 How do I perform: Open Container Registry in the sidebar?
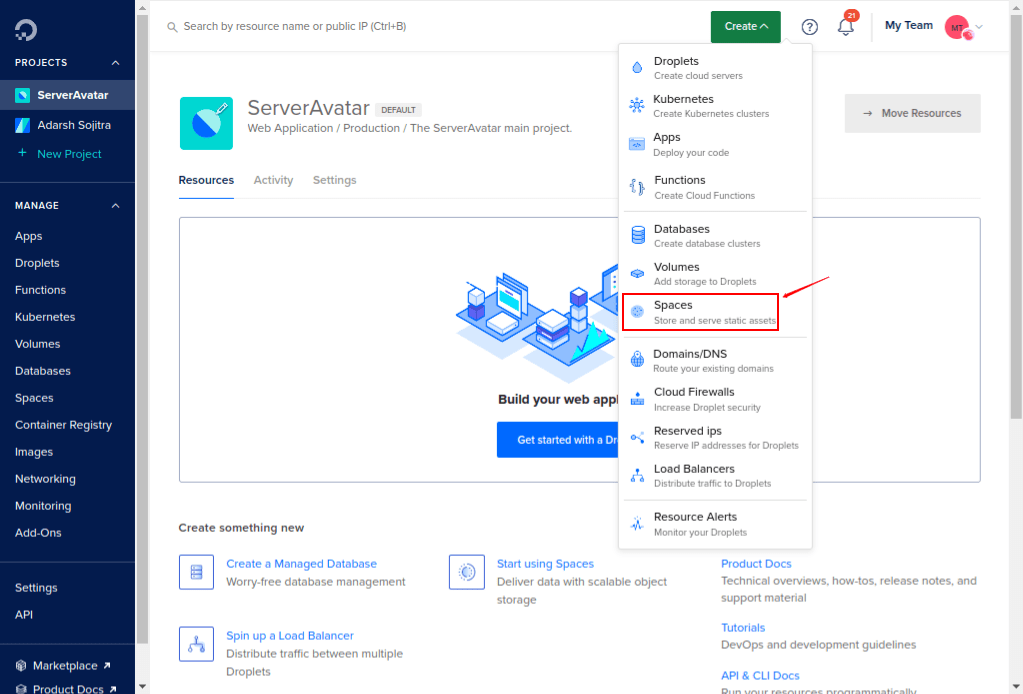click(63, 425)
